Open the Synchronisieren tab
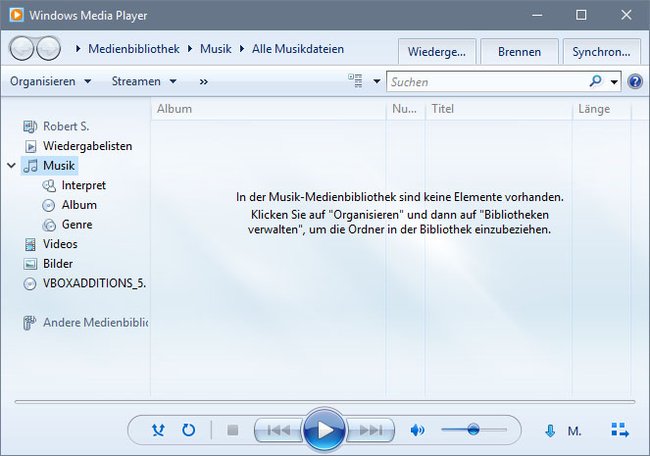The image size is (650, 456). (601, 52)
